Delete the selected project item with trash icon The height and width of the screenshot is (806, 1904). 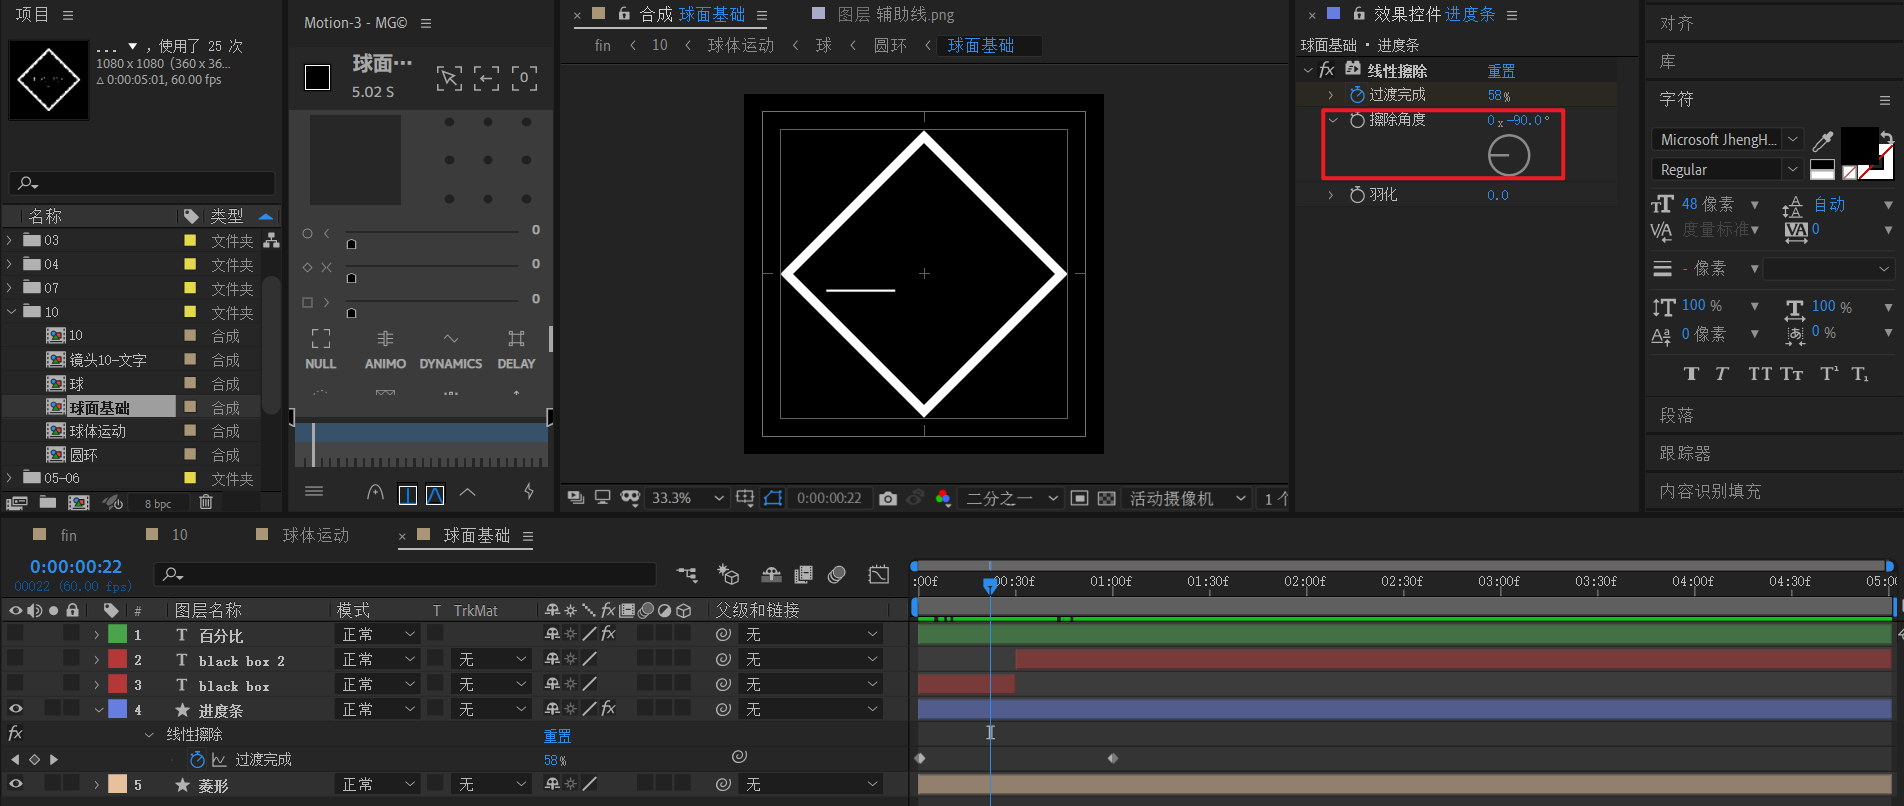(205, 502)
